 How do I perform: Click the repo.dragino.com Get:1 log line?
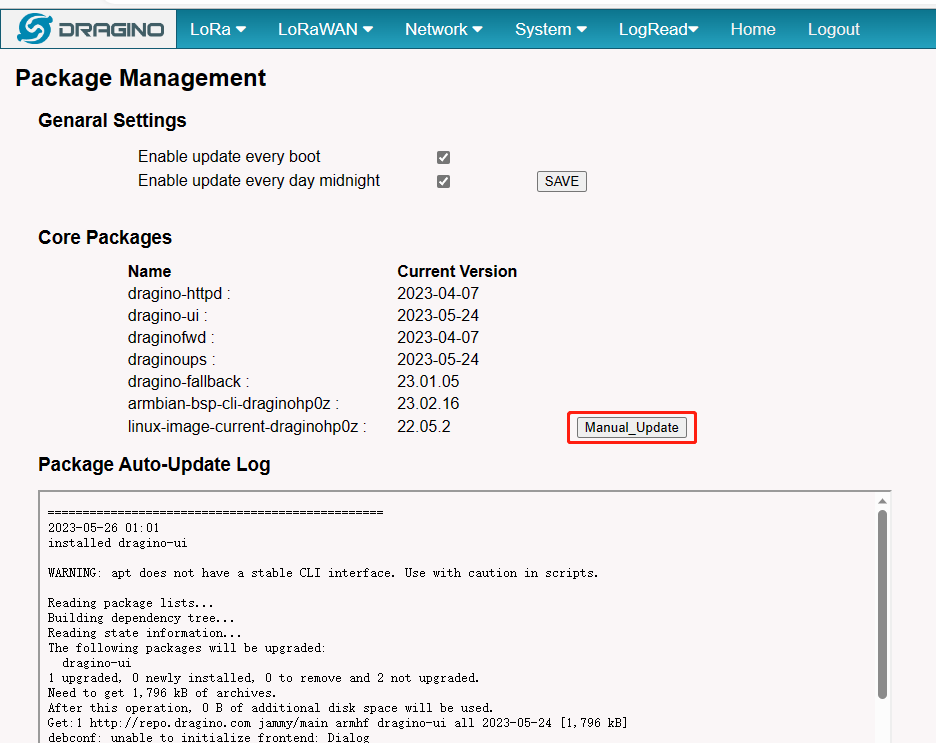coord(337,723)
